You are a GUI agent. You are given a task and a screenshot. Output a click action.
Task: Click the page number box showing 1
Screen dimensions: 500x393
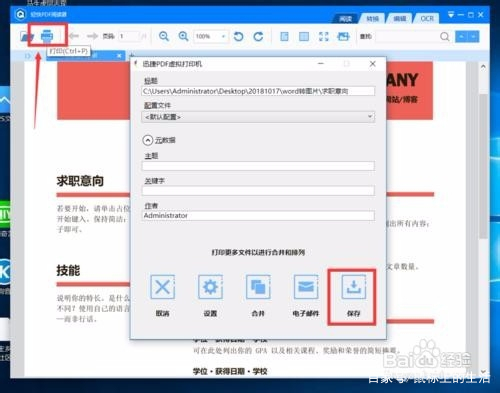[129, 36]
